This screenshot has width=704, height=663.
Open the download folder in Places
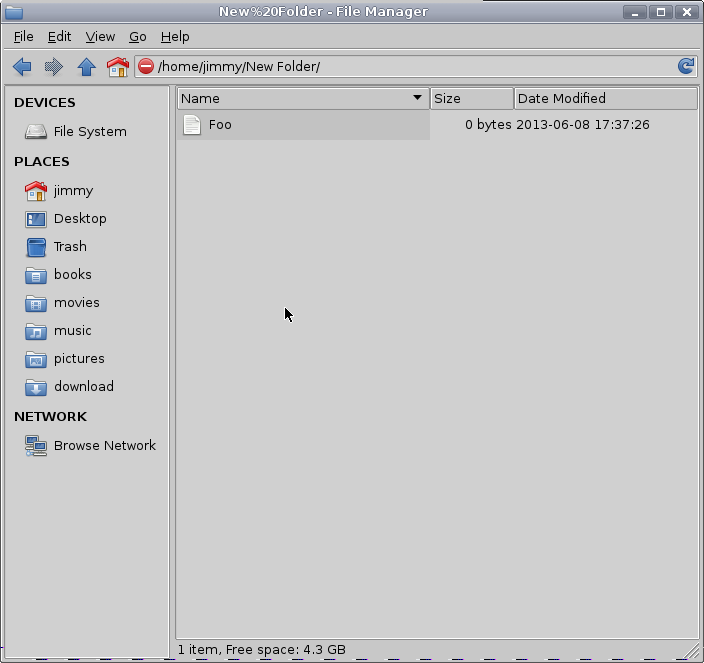click(x=83, y=386)
